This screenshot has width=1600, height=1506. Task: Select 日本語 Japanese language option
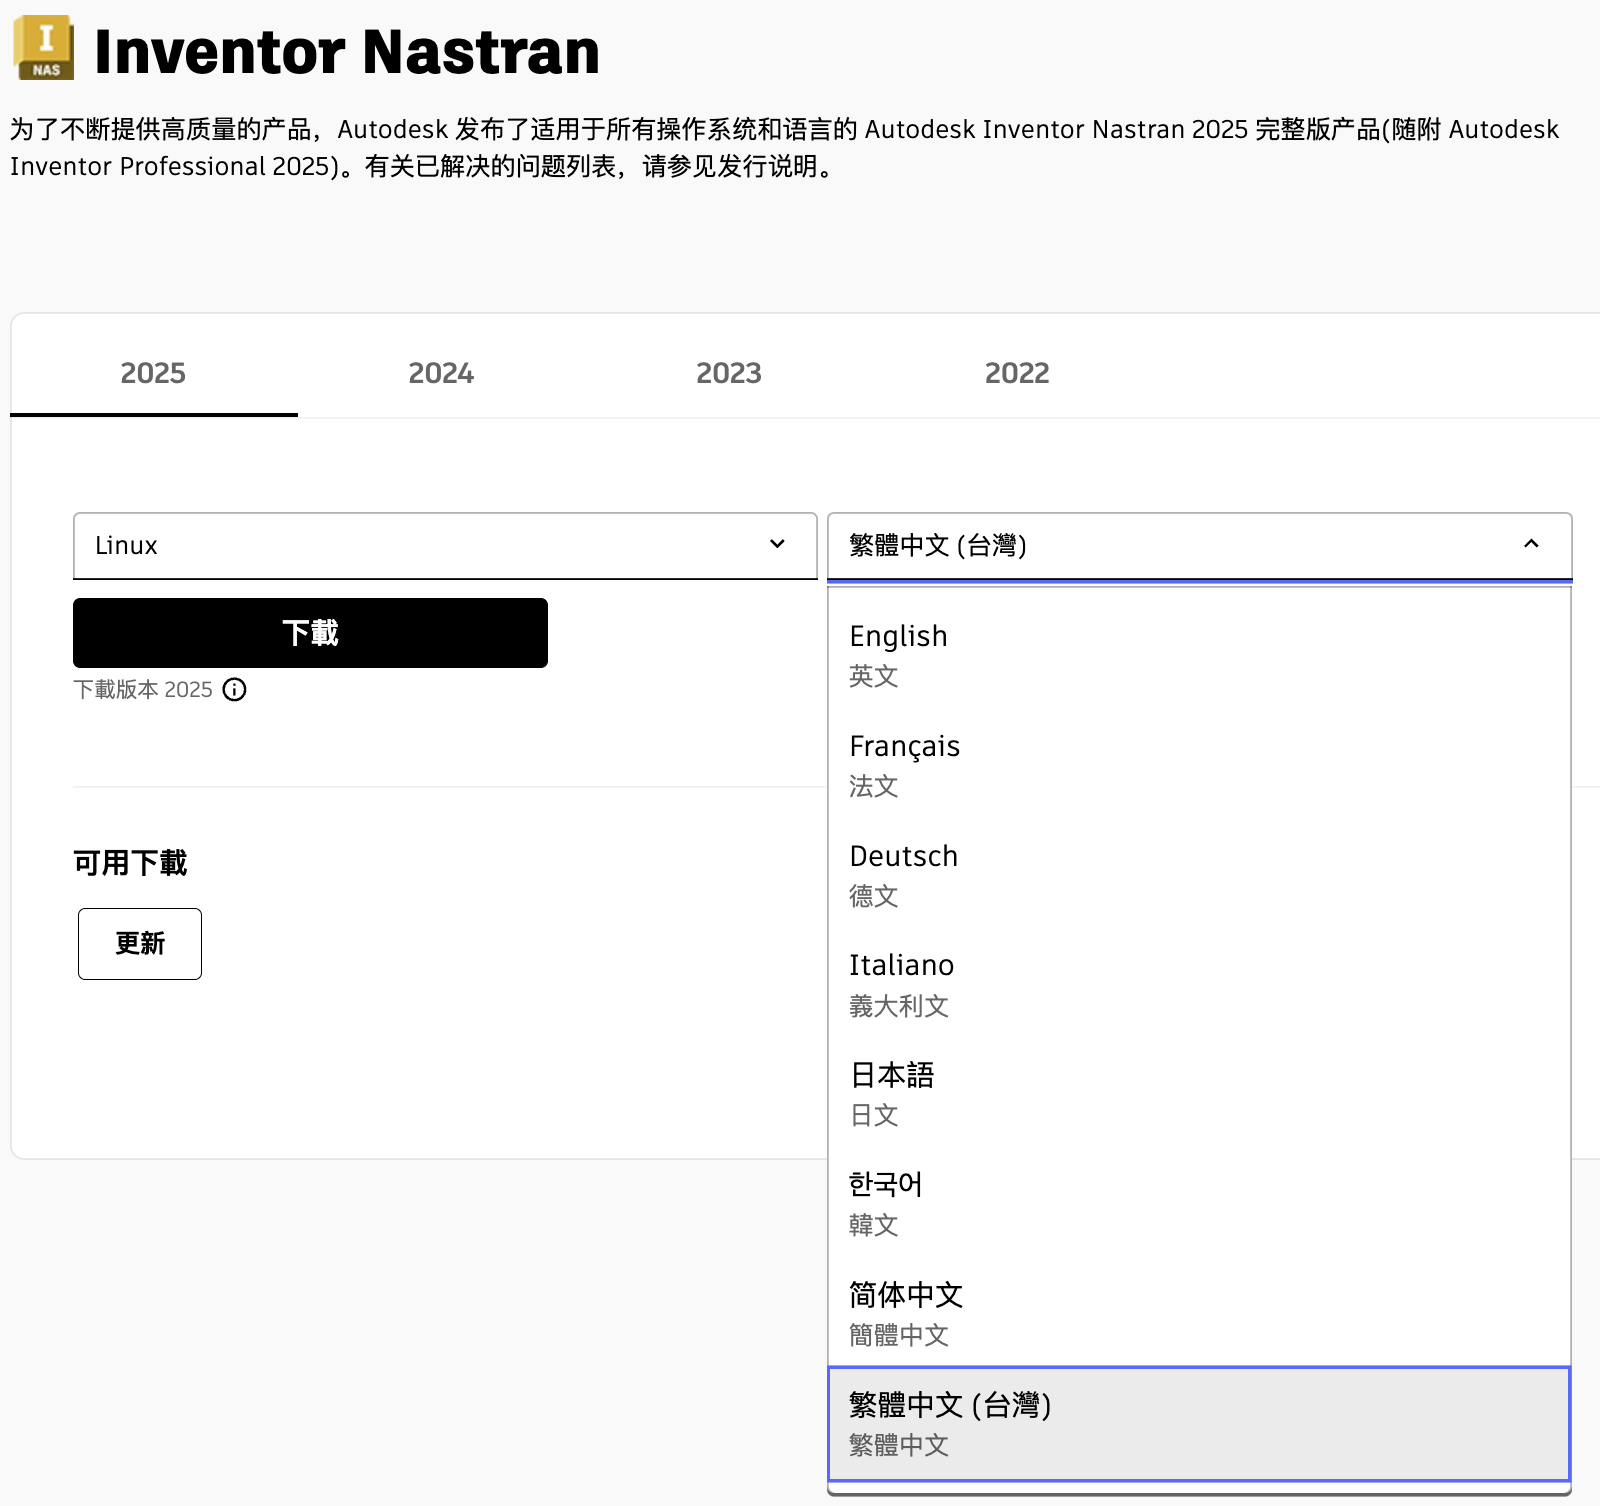1198,1094
